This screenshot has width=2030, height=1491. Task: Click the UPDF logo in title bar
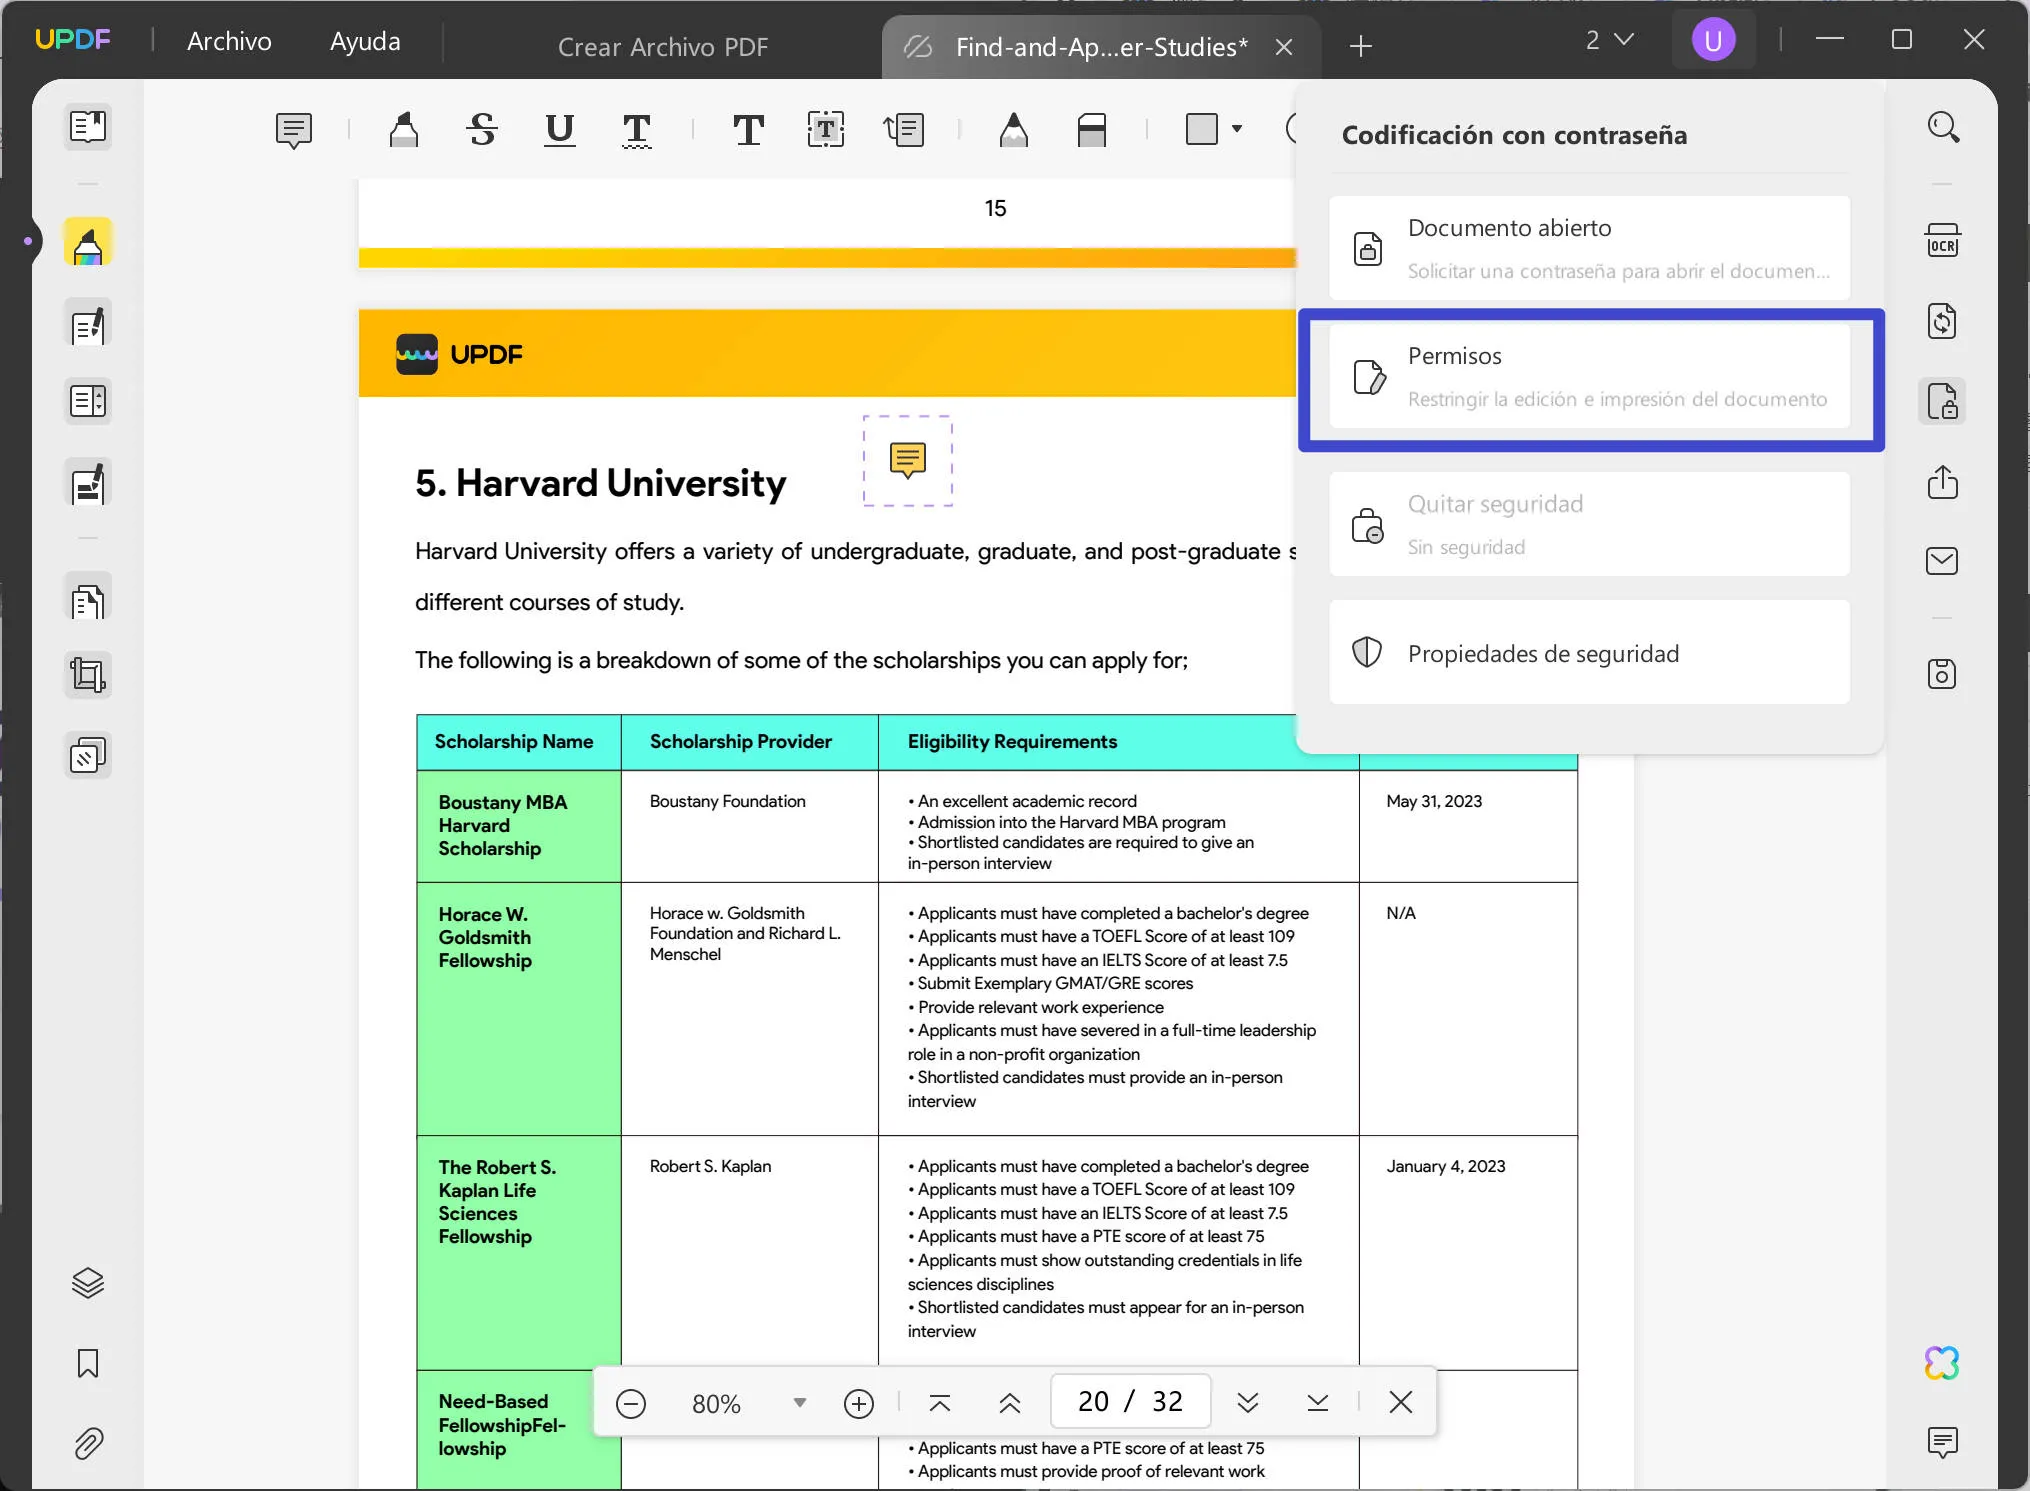pyautogui.click(x=73, y=40)
